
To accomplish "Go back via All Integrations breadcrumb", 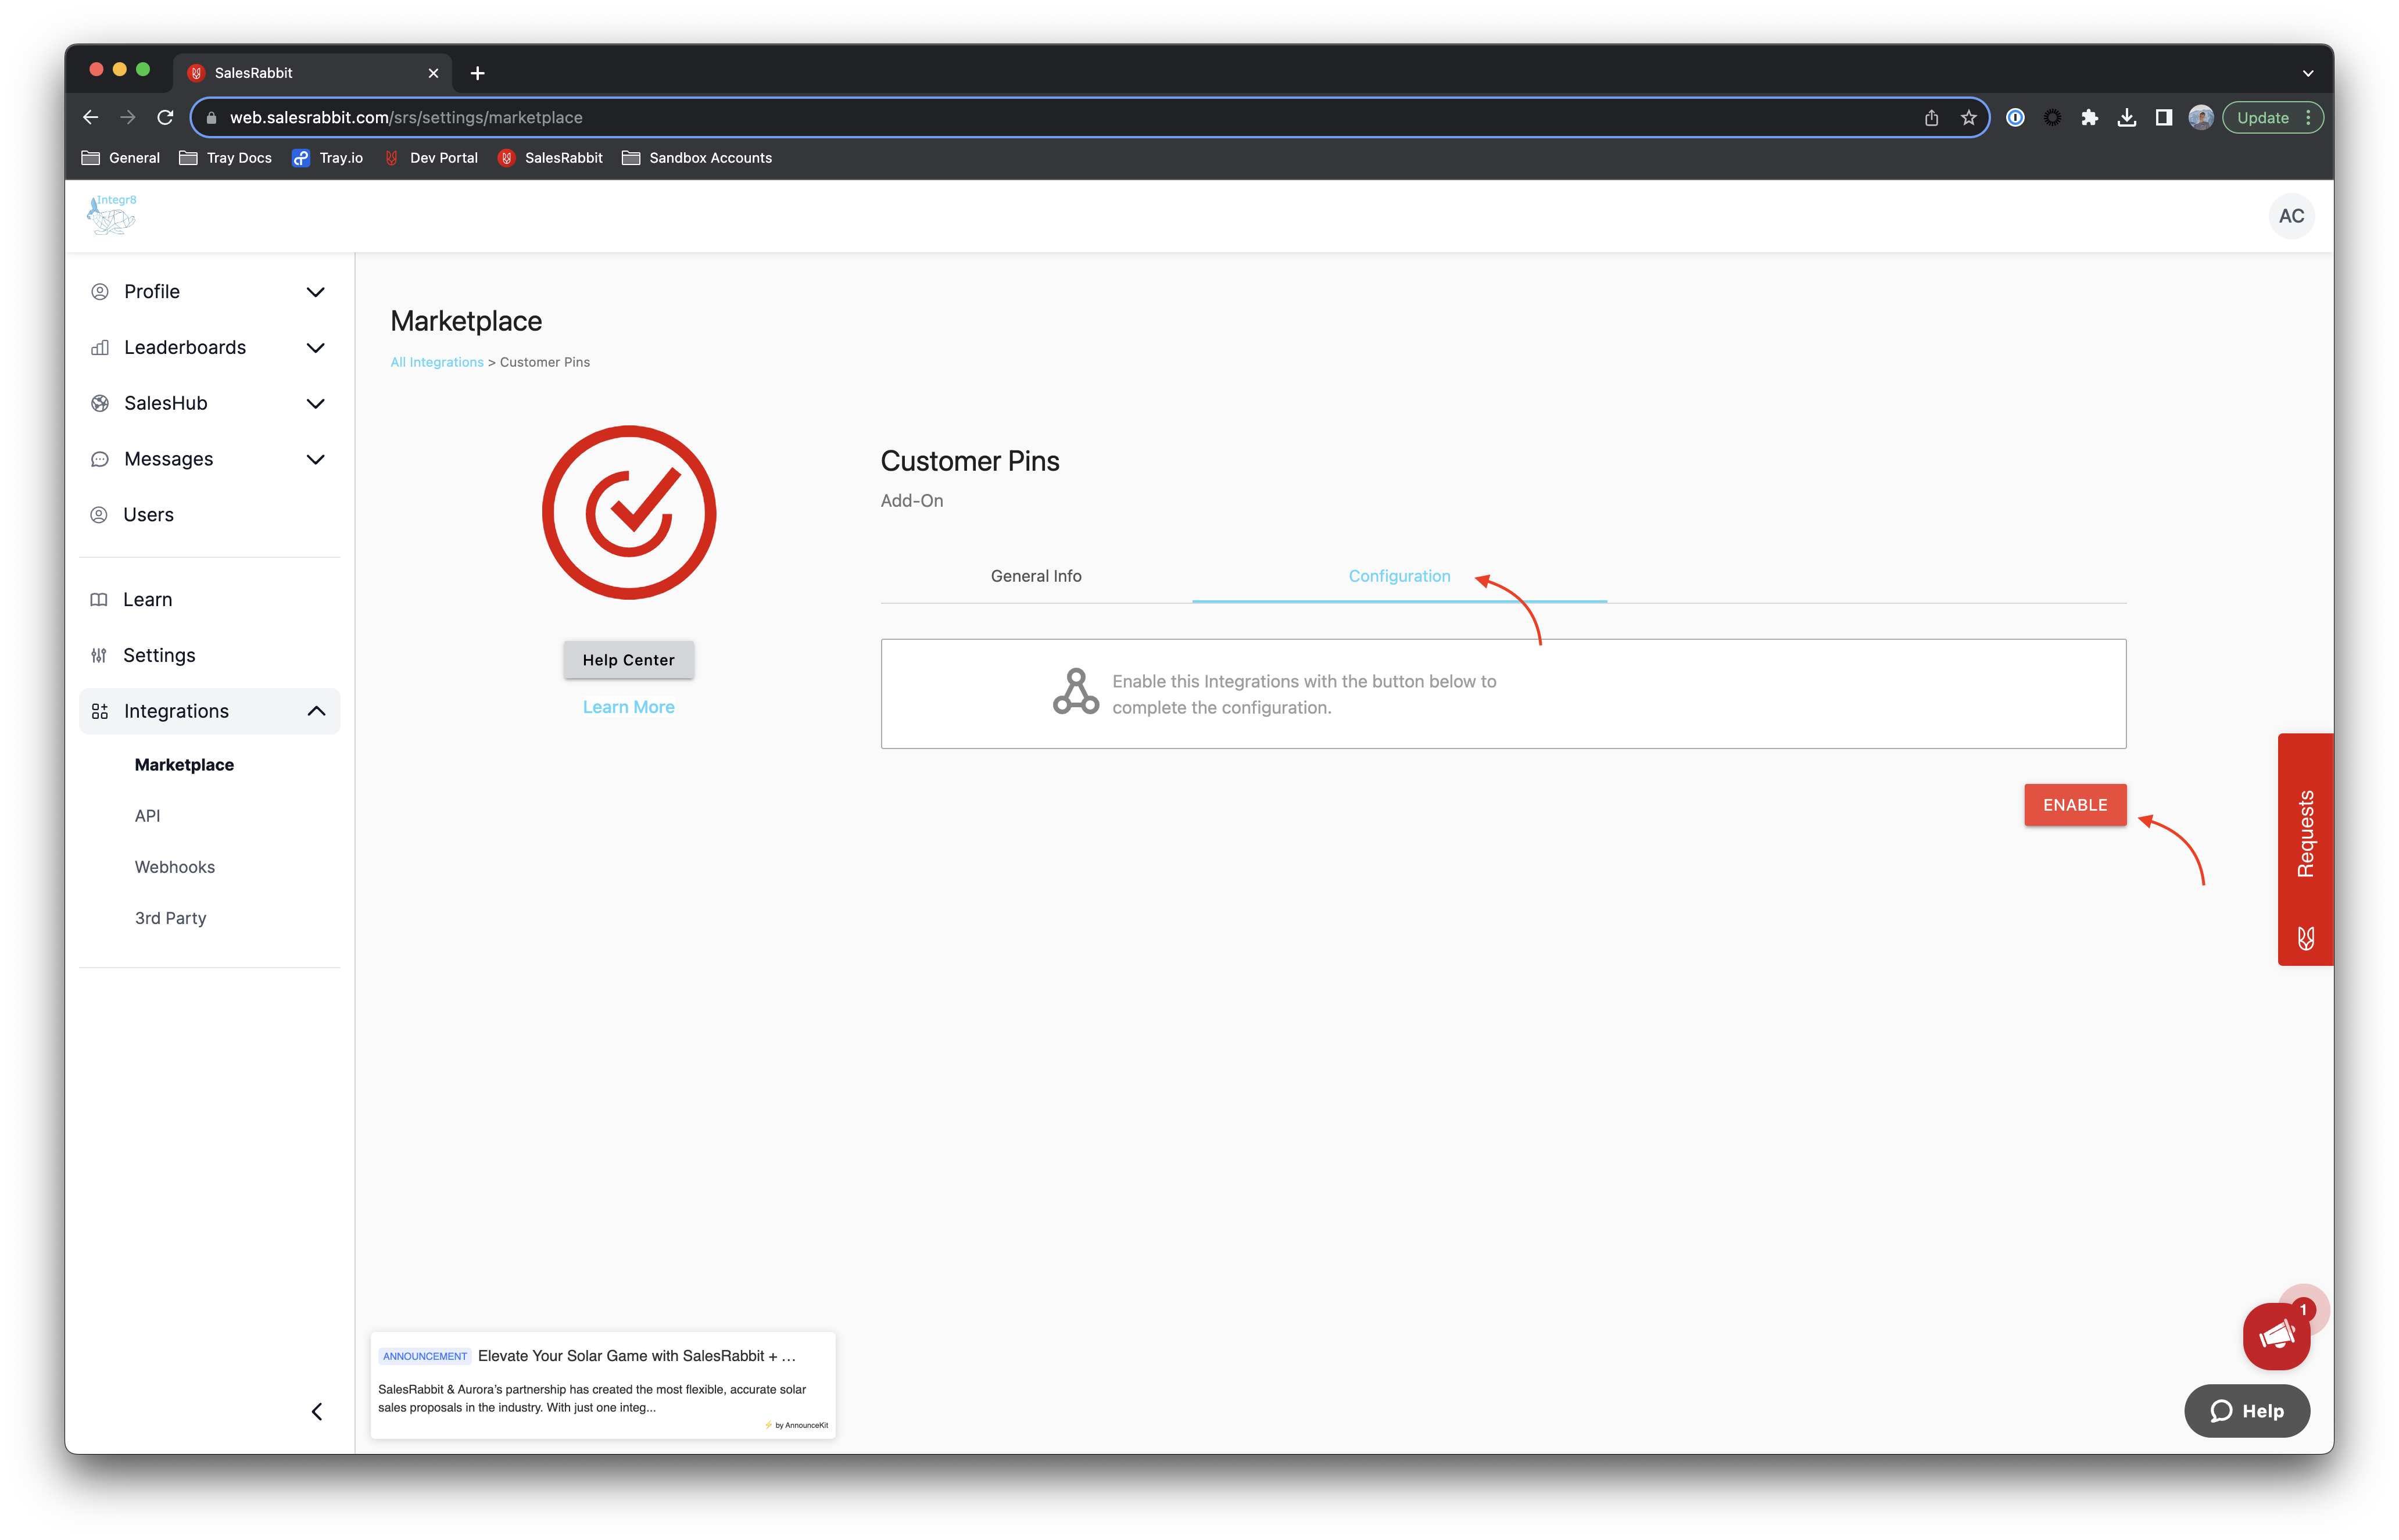I will [436, 362].
